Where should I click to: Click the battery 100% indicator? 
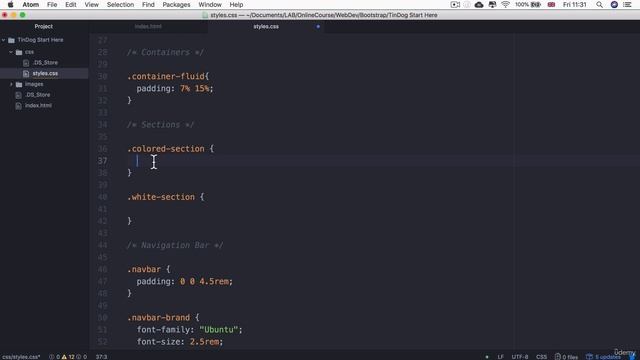click(x=528, y=4)
